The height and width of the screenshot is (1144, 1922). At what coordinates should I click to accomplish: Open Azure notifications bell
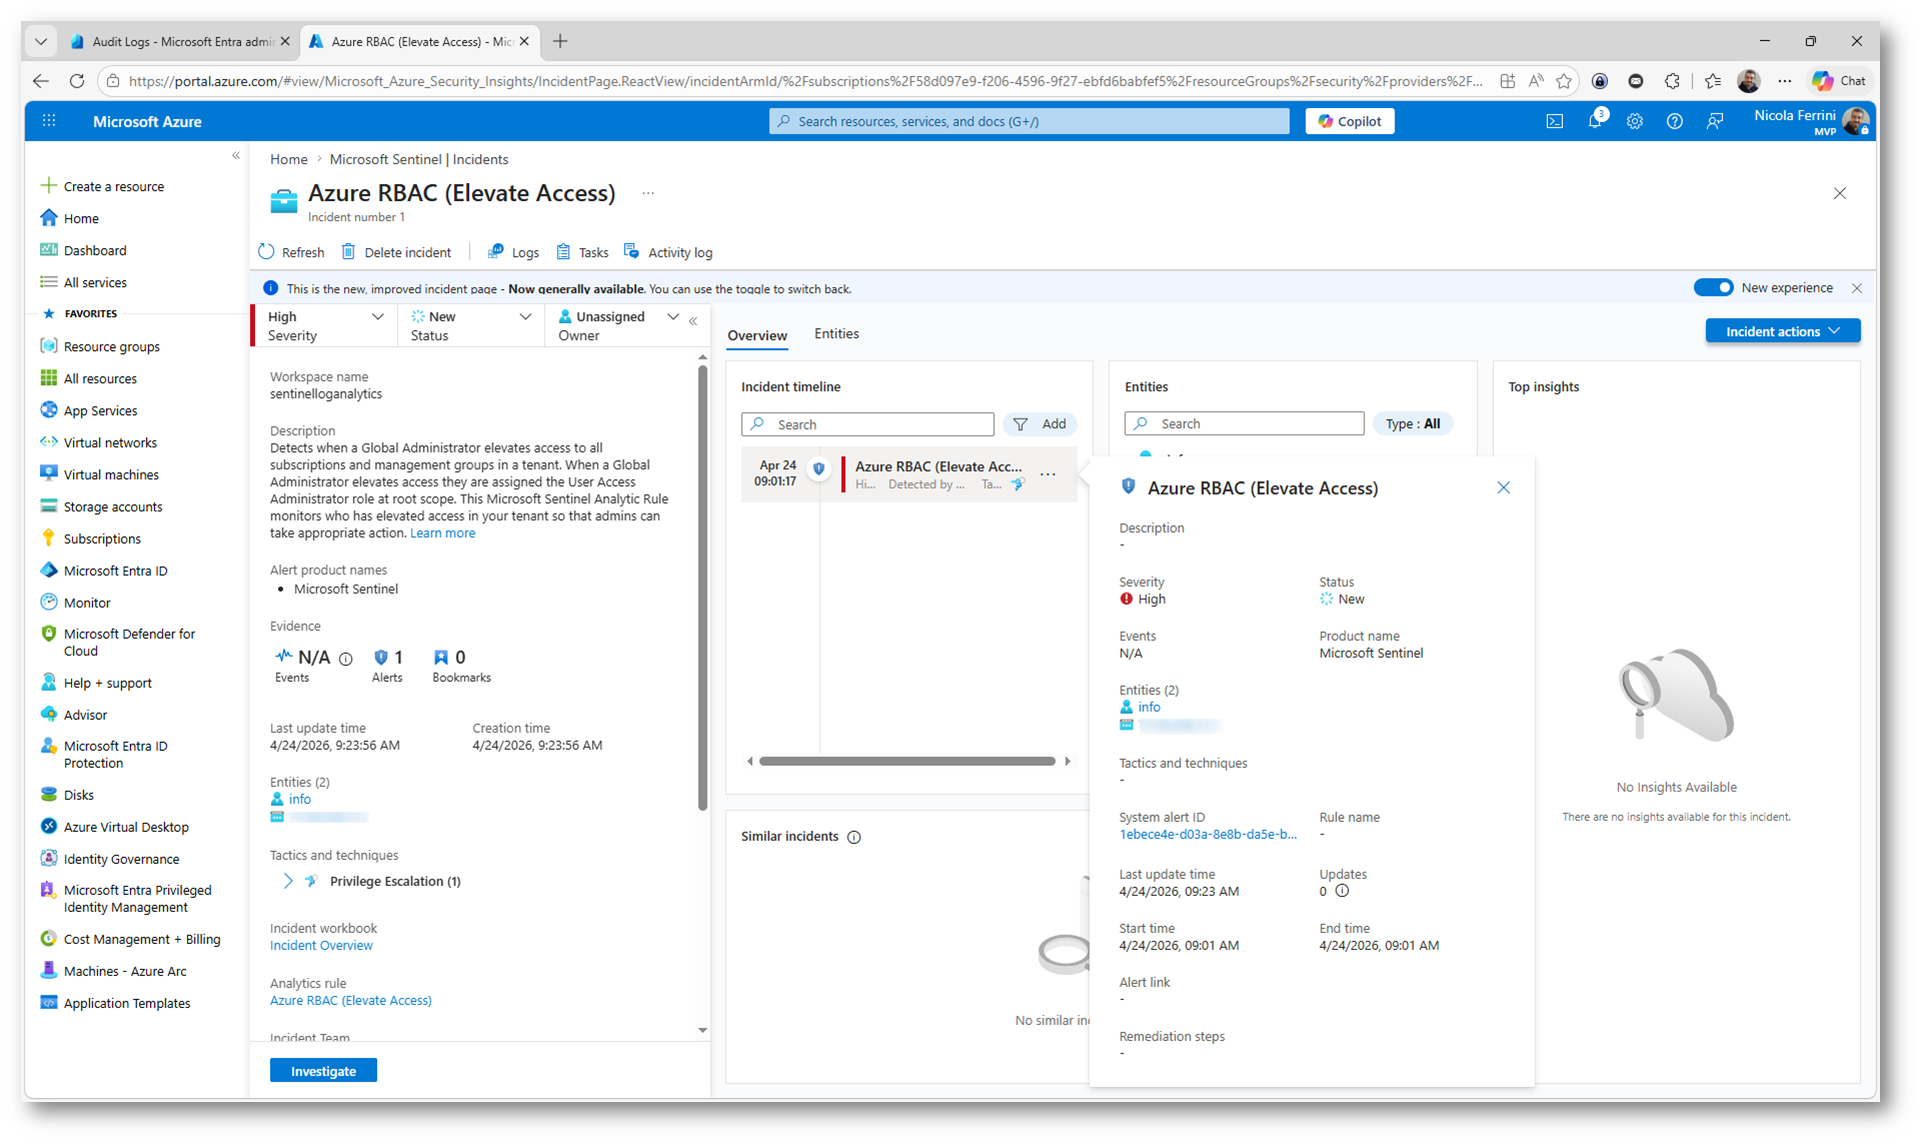(1595, 121)
